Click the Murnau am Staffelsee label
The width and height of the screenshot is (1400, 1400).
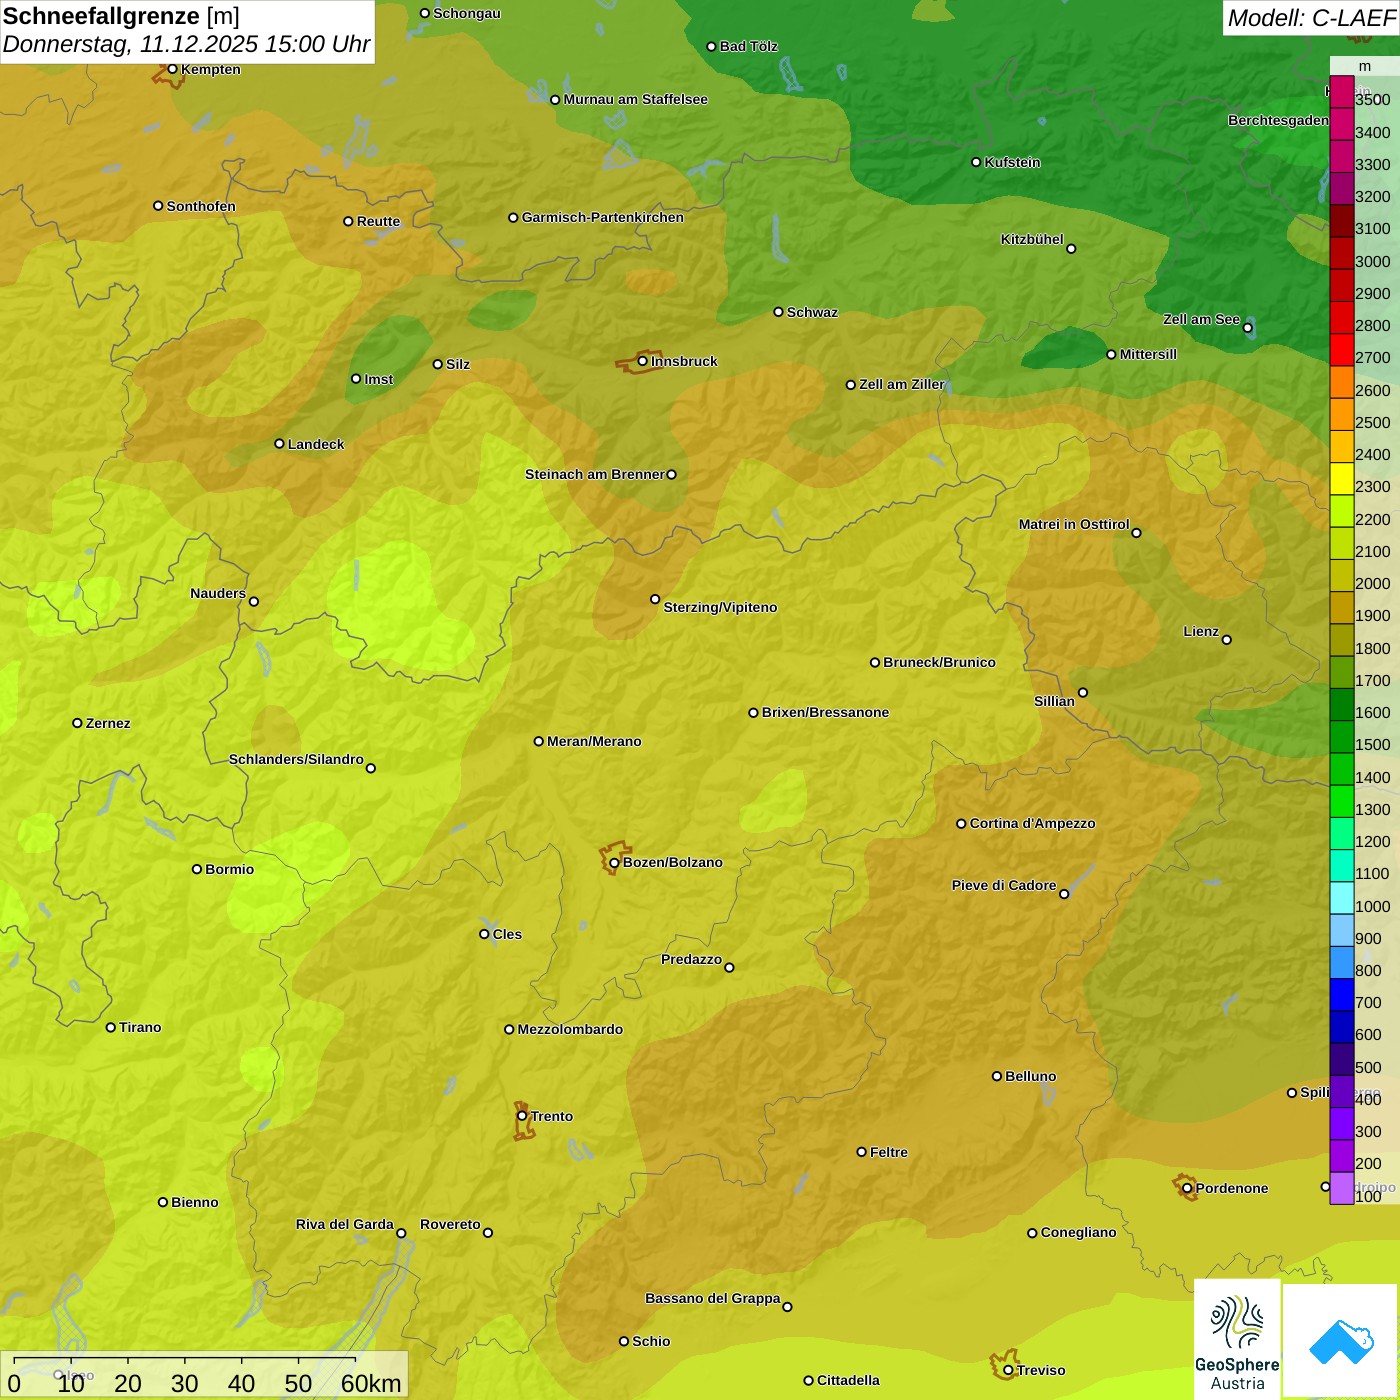click(x=636, y=99)
